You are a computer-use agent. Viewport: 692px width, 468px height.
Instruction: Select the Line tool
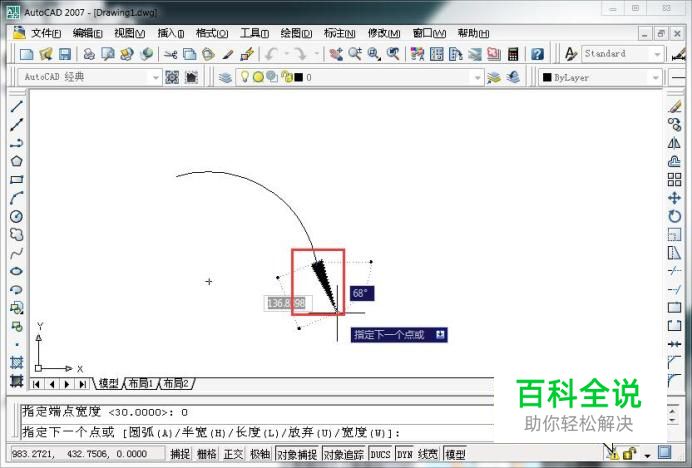(17, 106)
